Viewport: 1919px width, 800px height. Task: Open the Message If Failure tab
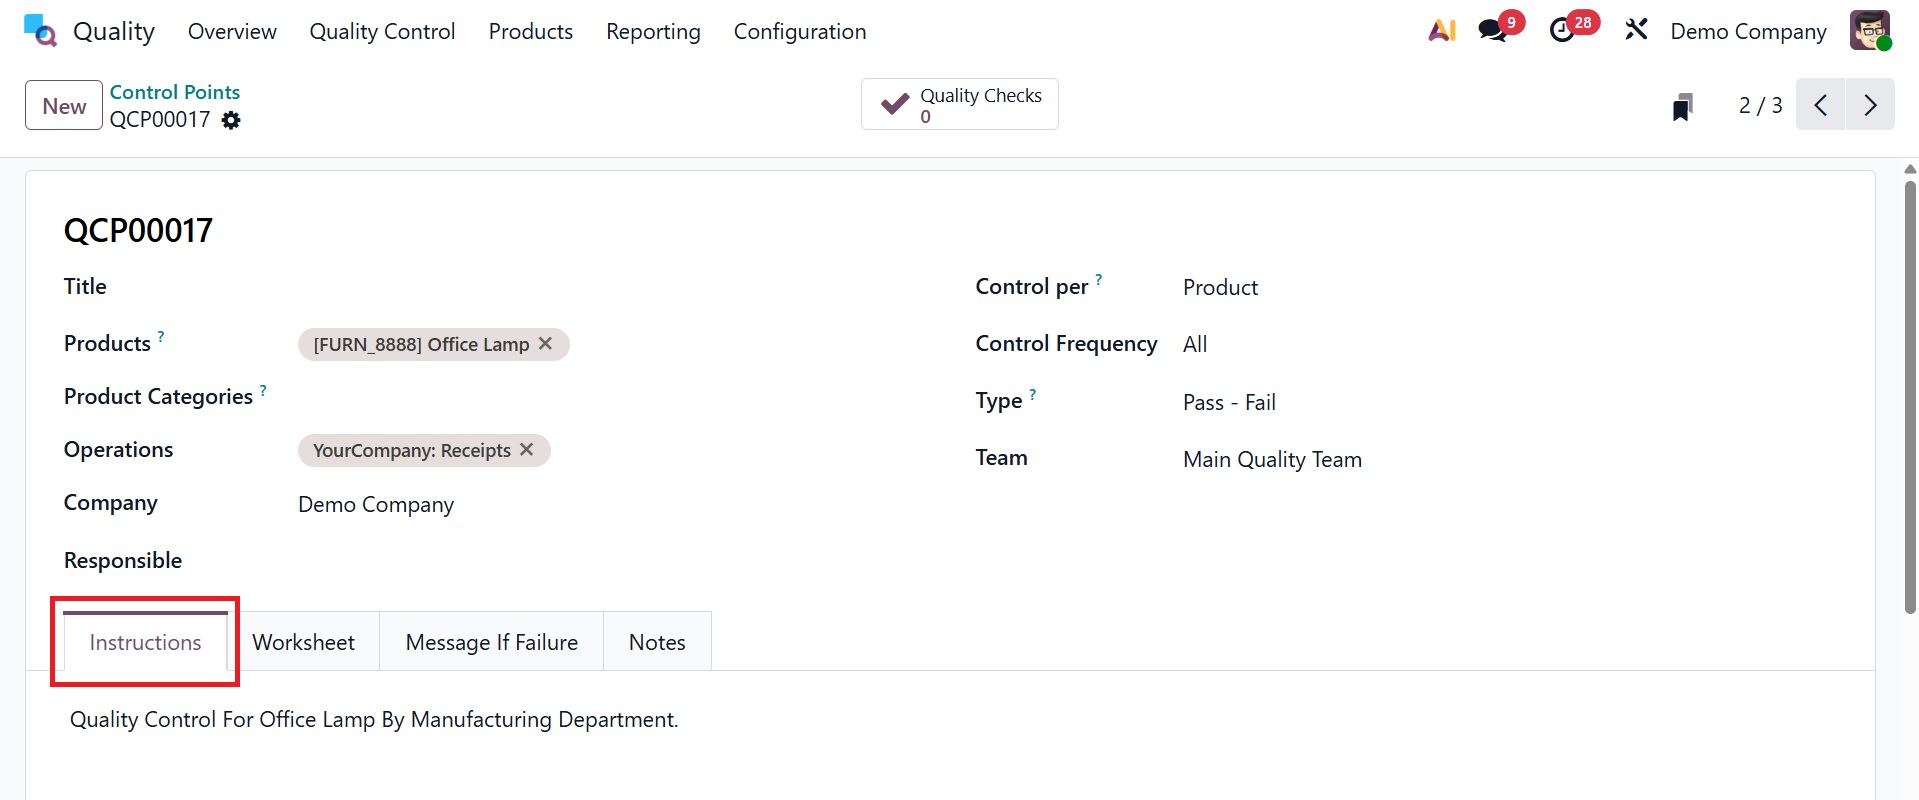click(x=491, y=642)
